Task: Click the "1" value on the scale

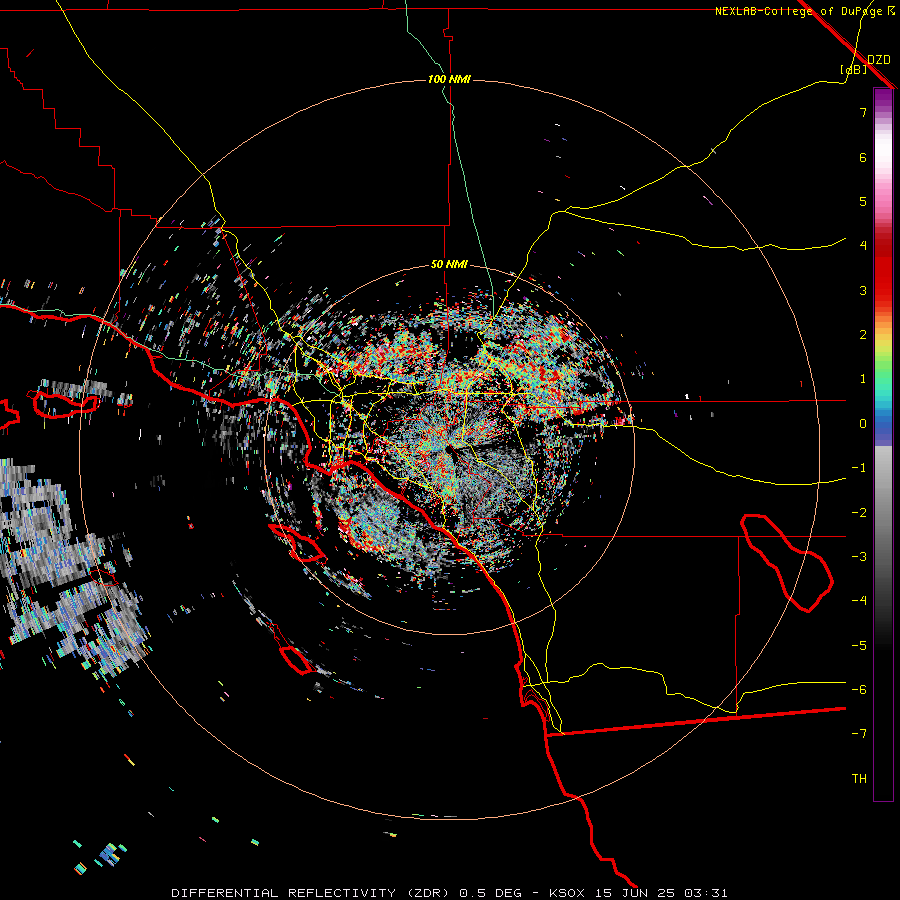Action: pos(863,379)
